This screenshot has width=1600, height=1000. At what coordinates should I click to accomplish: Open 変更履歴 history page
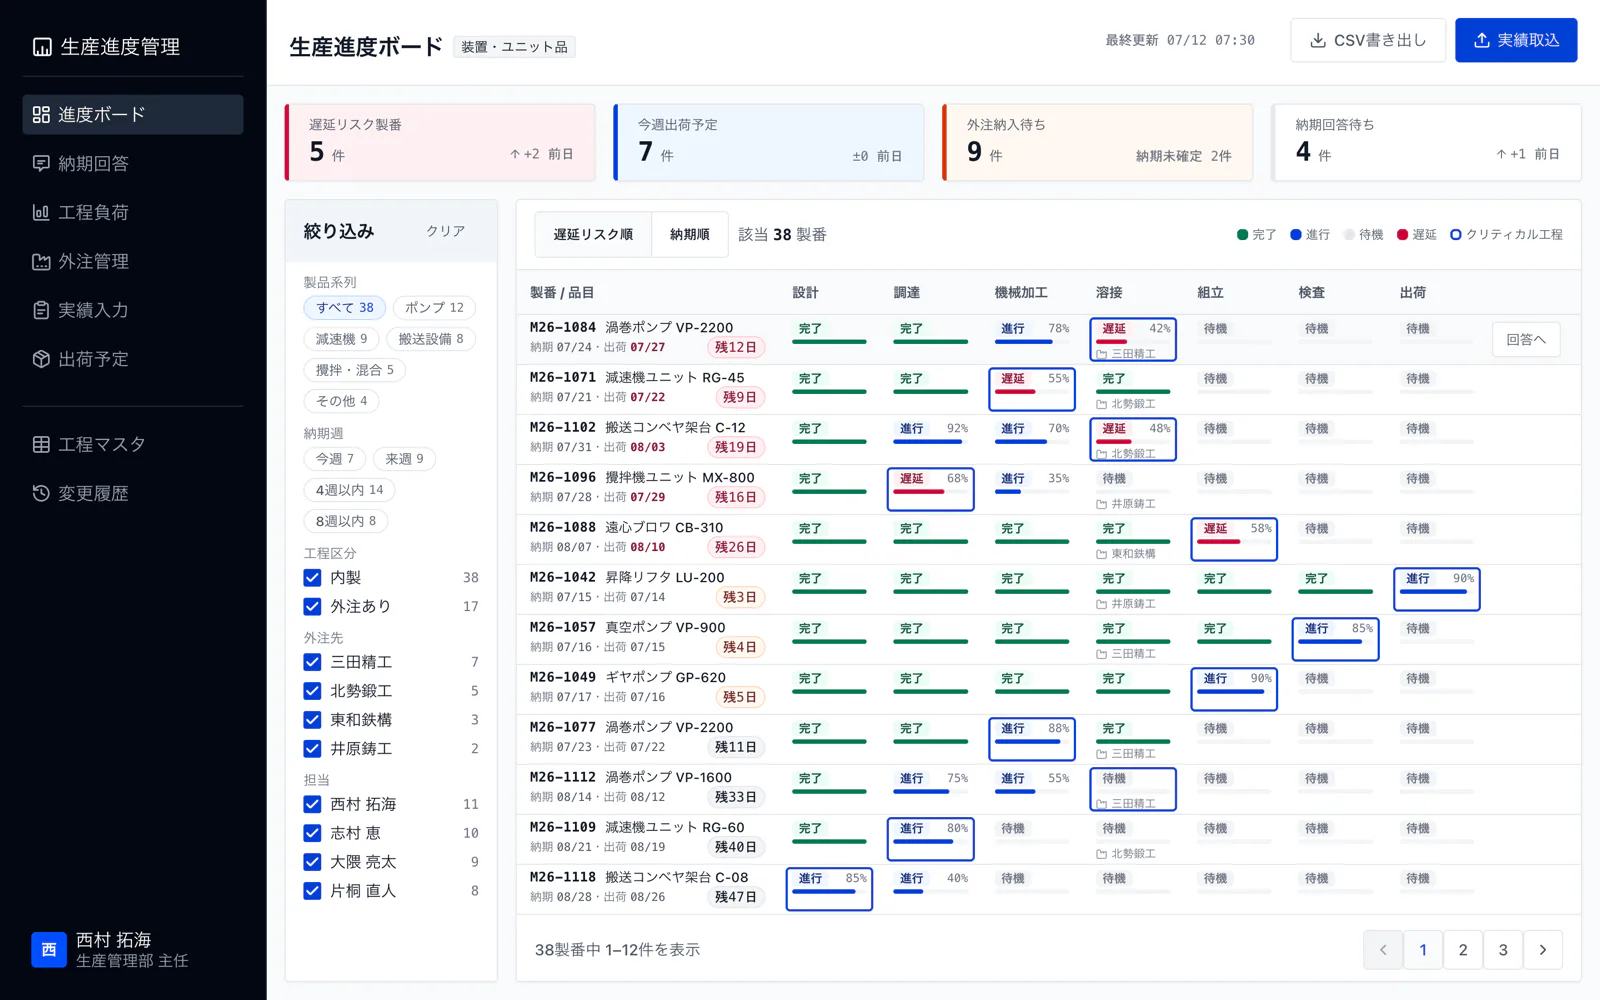point(133,493)
